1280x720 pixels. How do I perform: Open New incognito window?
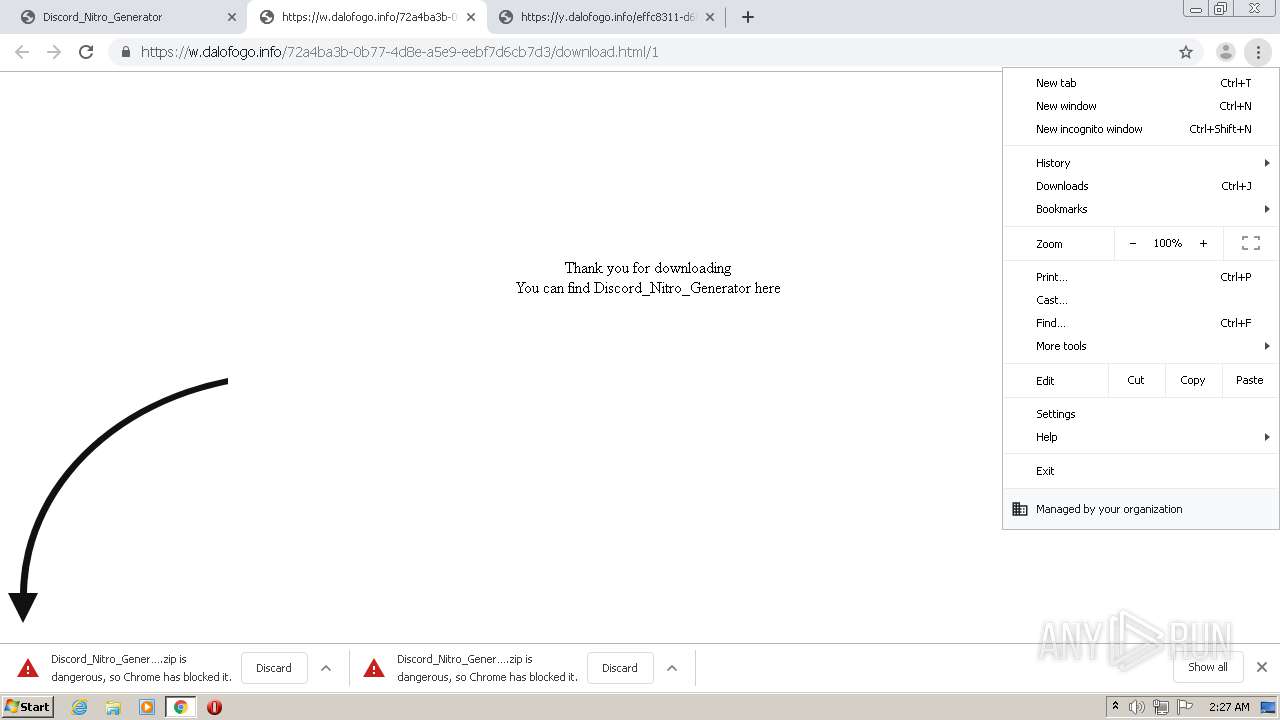pyautogui.click(x=1140, y=129)
